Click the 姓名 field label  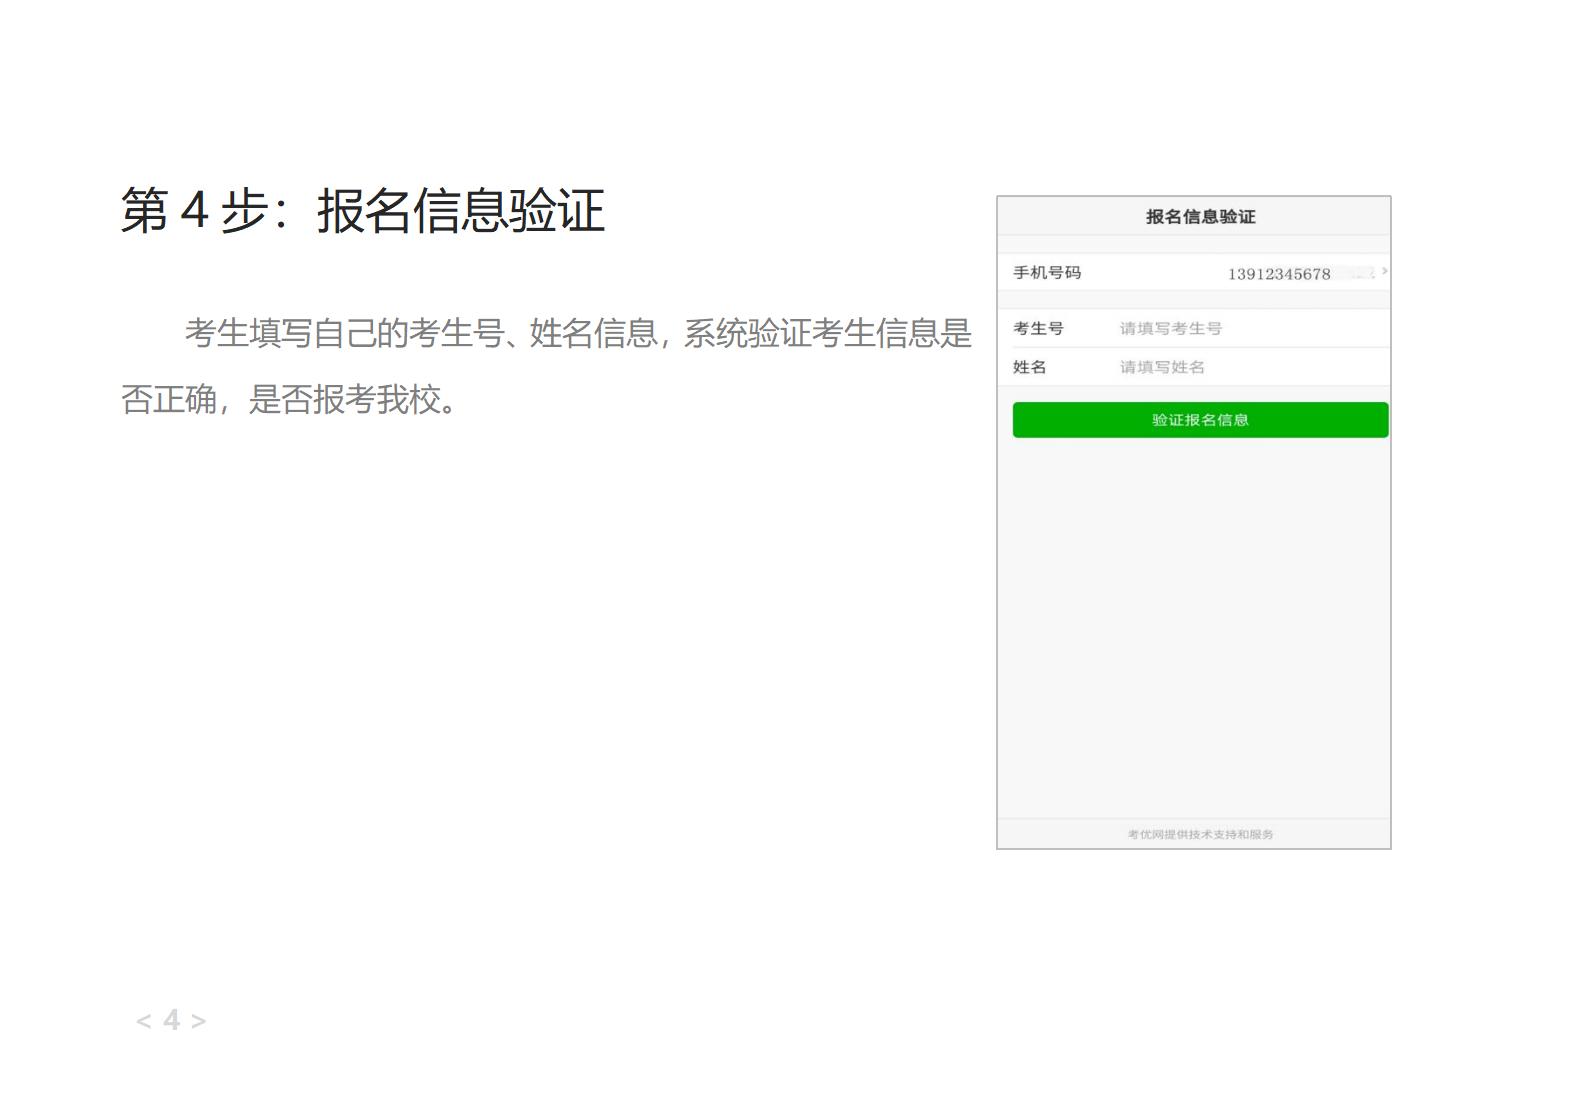1029,367
